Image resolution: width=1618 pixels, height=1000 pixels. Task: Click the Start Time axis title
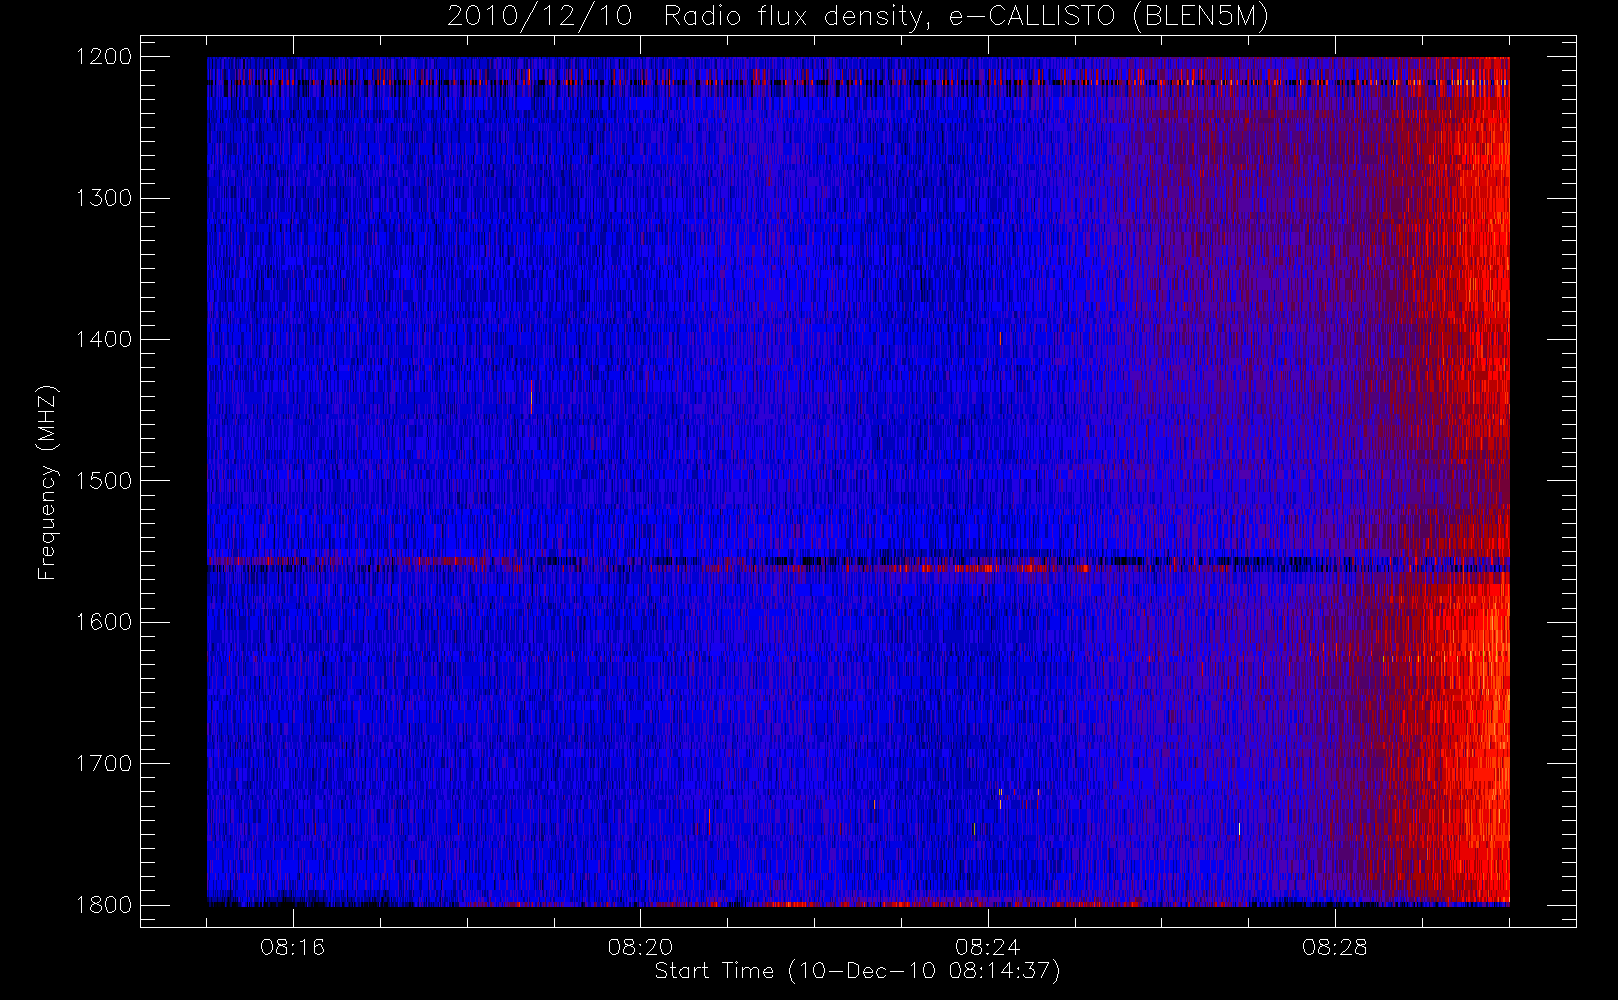pos(857,971)
